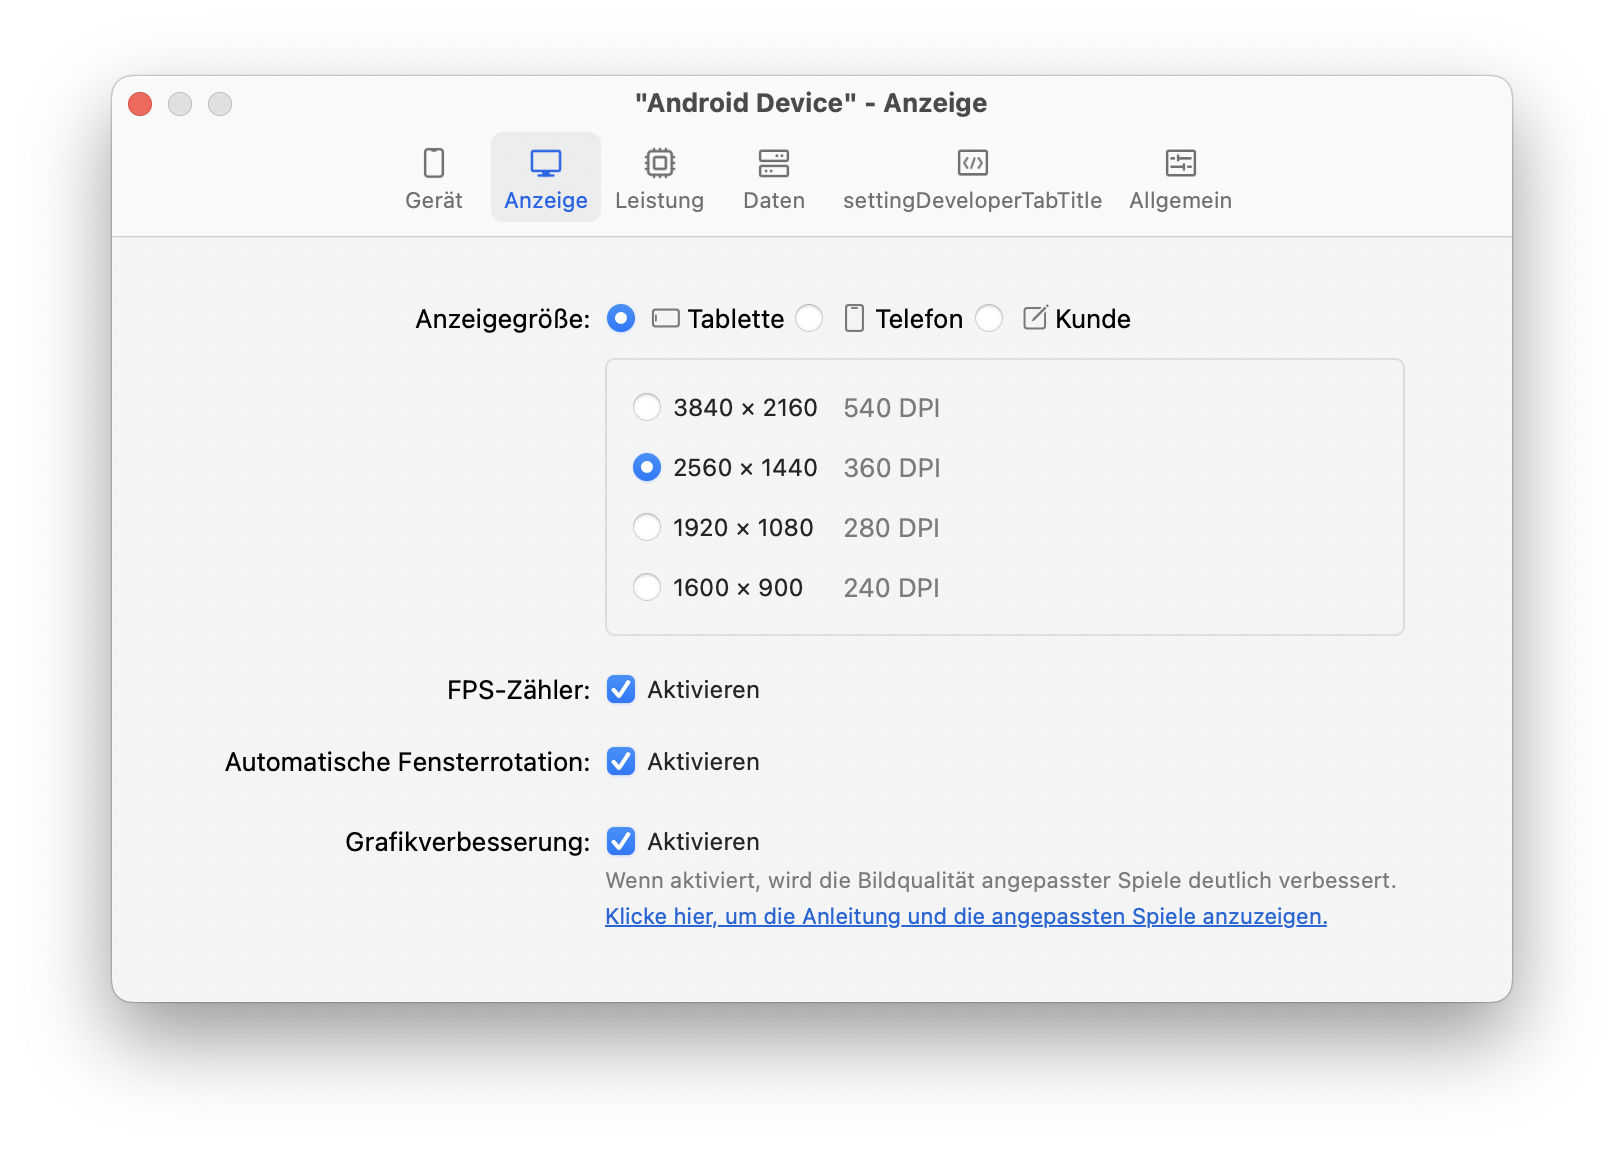Screen dimensions: 1624x1150
Task: Click the Tablette landscape device icon
Action: point(665,319)
